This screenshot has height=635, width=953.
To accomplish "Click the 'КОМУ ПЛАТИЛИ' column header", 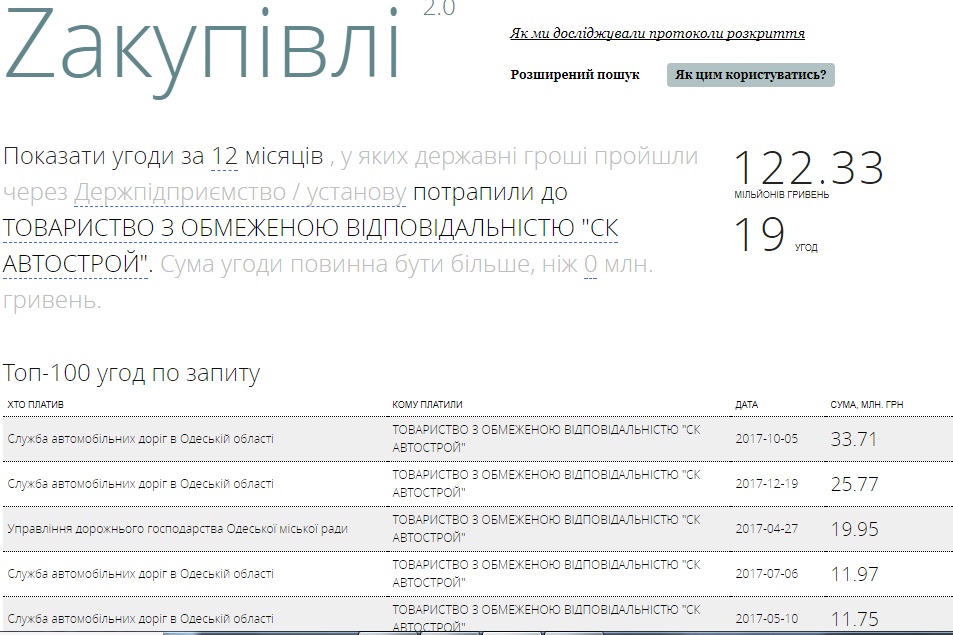I will point(427,405).
